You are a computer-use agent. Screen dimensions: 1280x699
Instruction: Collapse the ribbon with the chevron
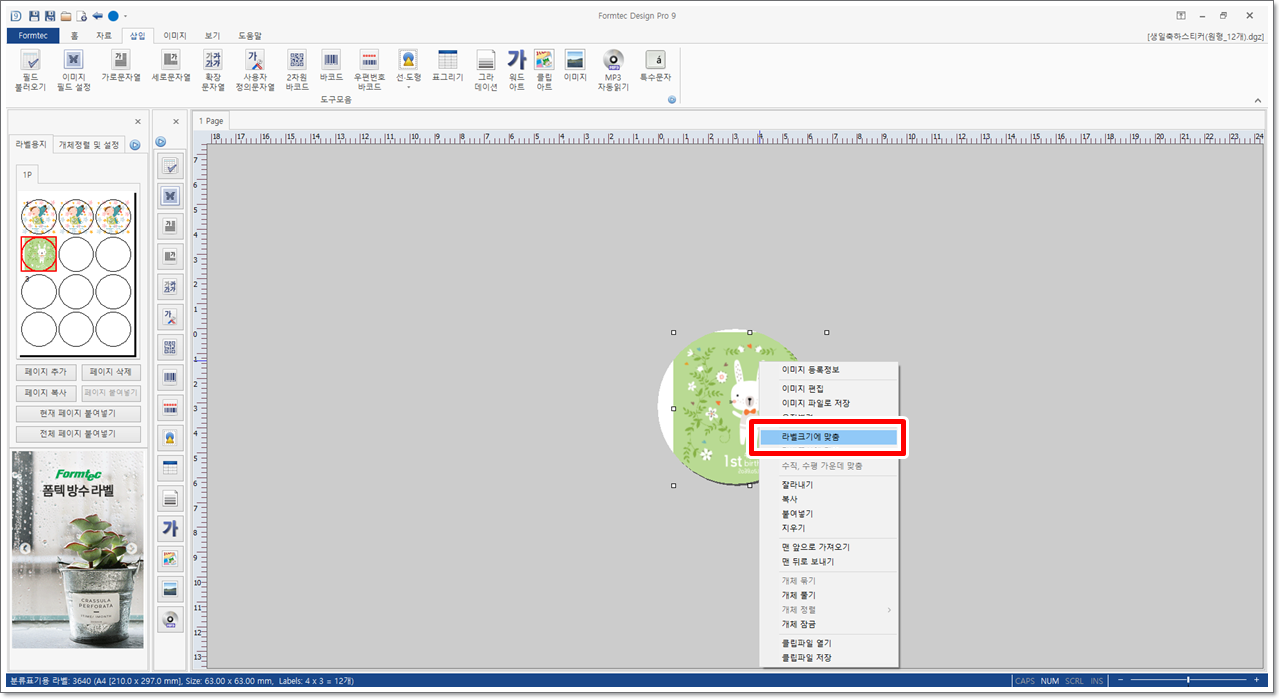(1257, 100)
